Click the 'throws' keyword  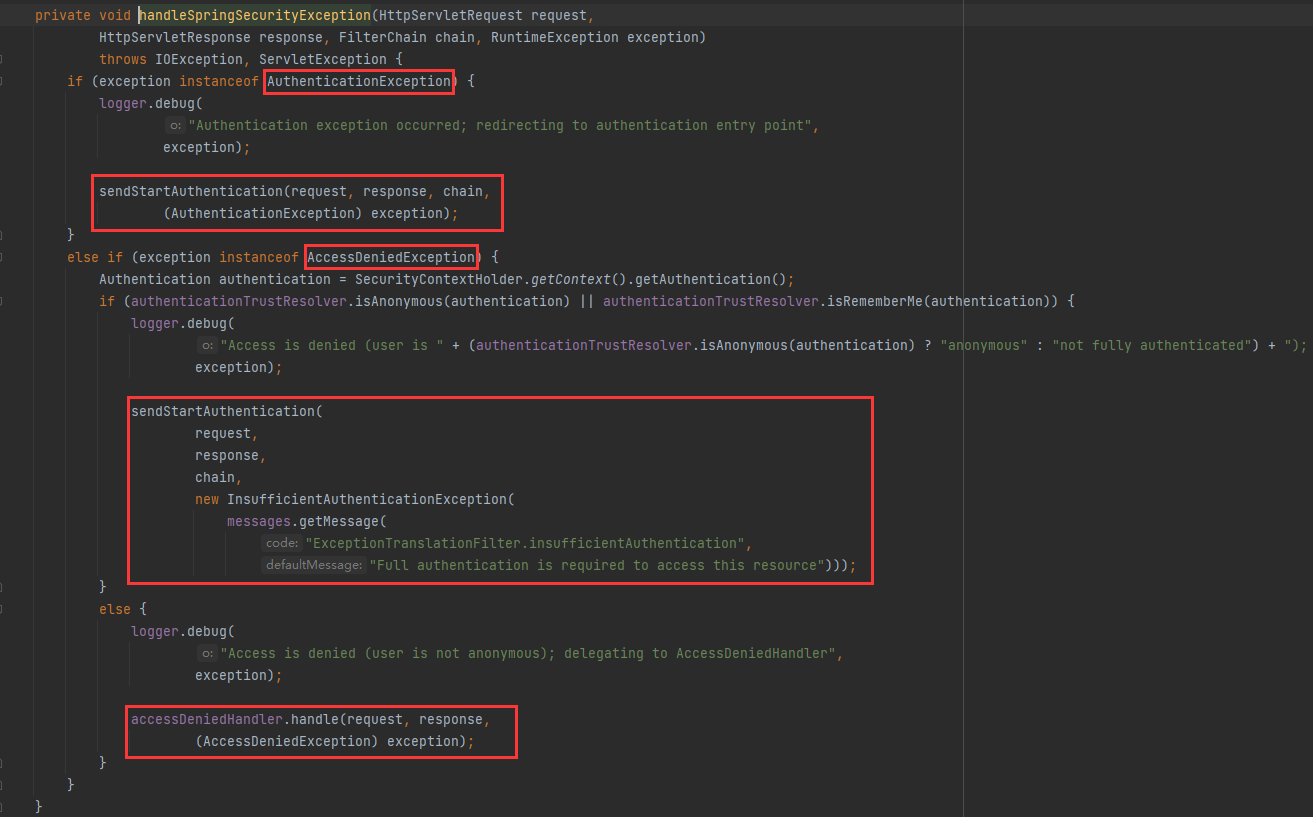(123, 59)
